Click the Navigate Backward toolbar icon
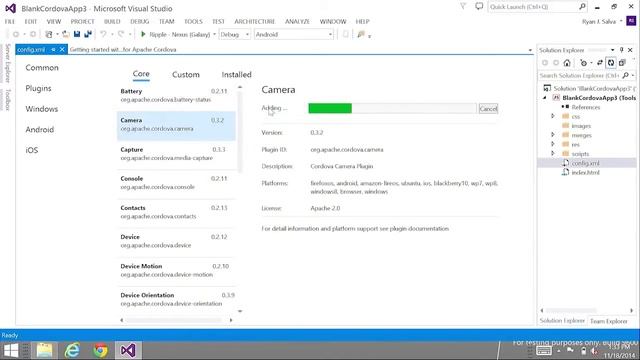The image size is (640, 360). pyautogui.click(x=16, y=35)
